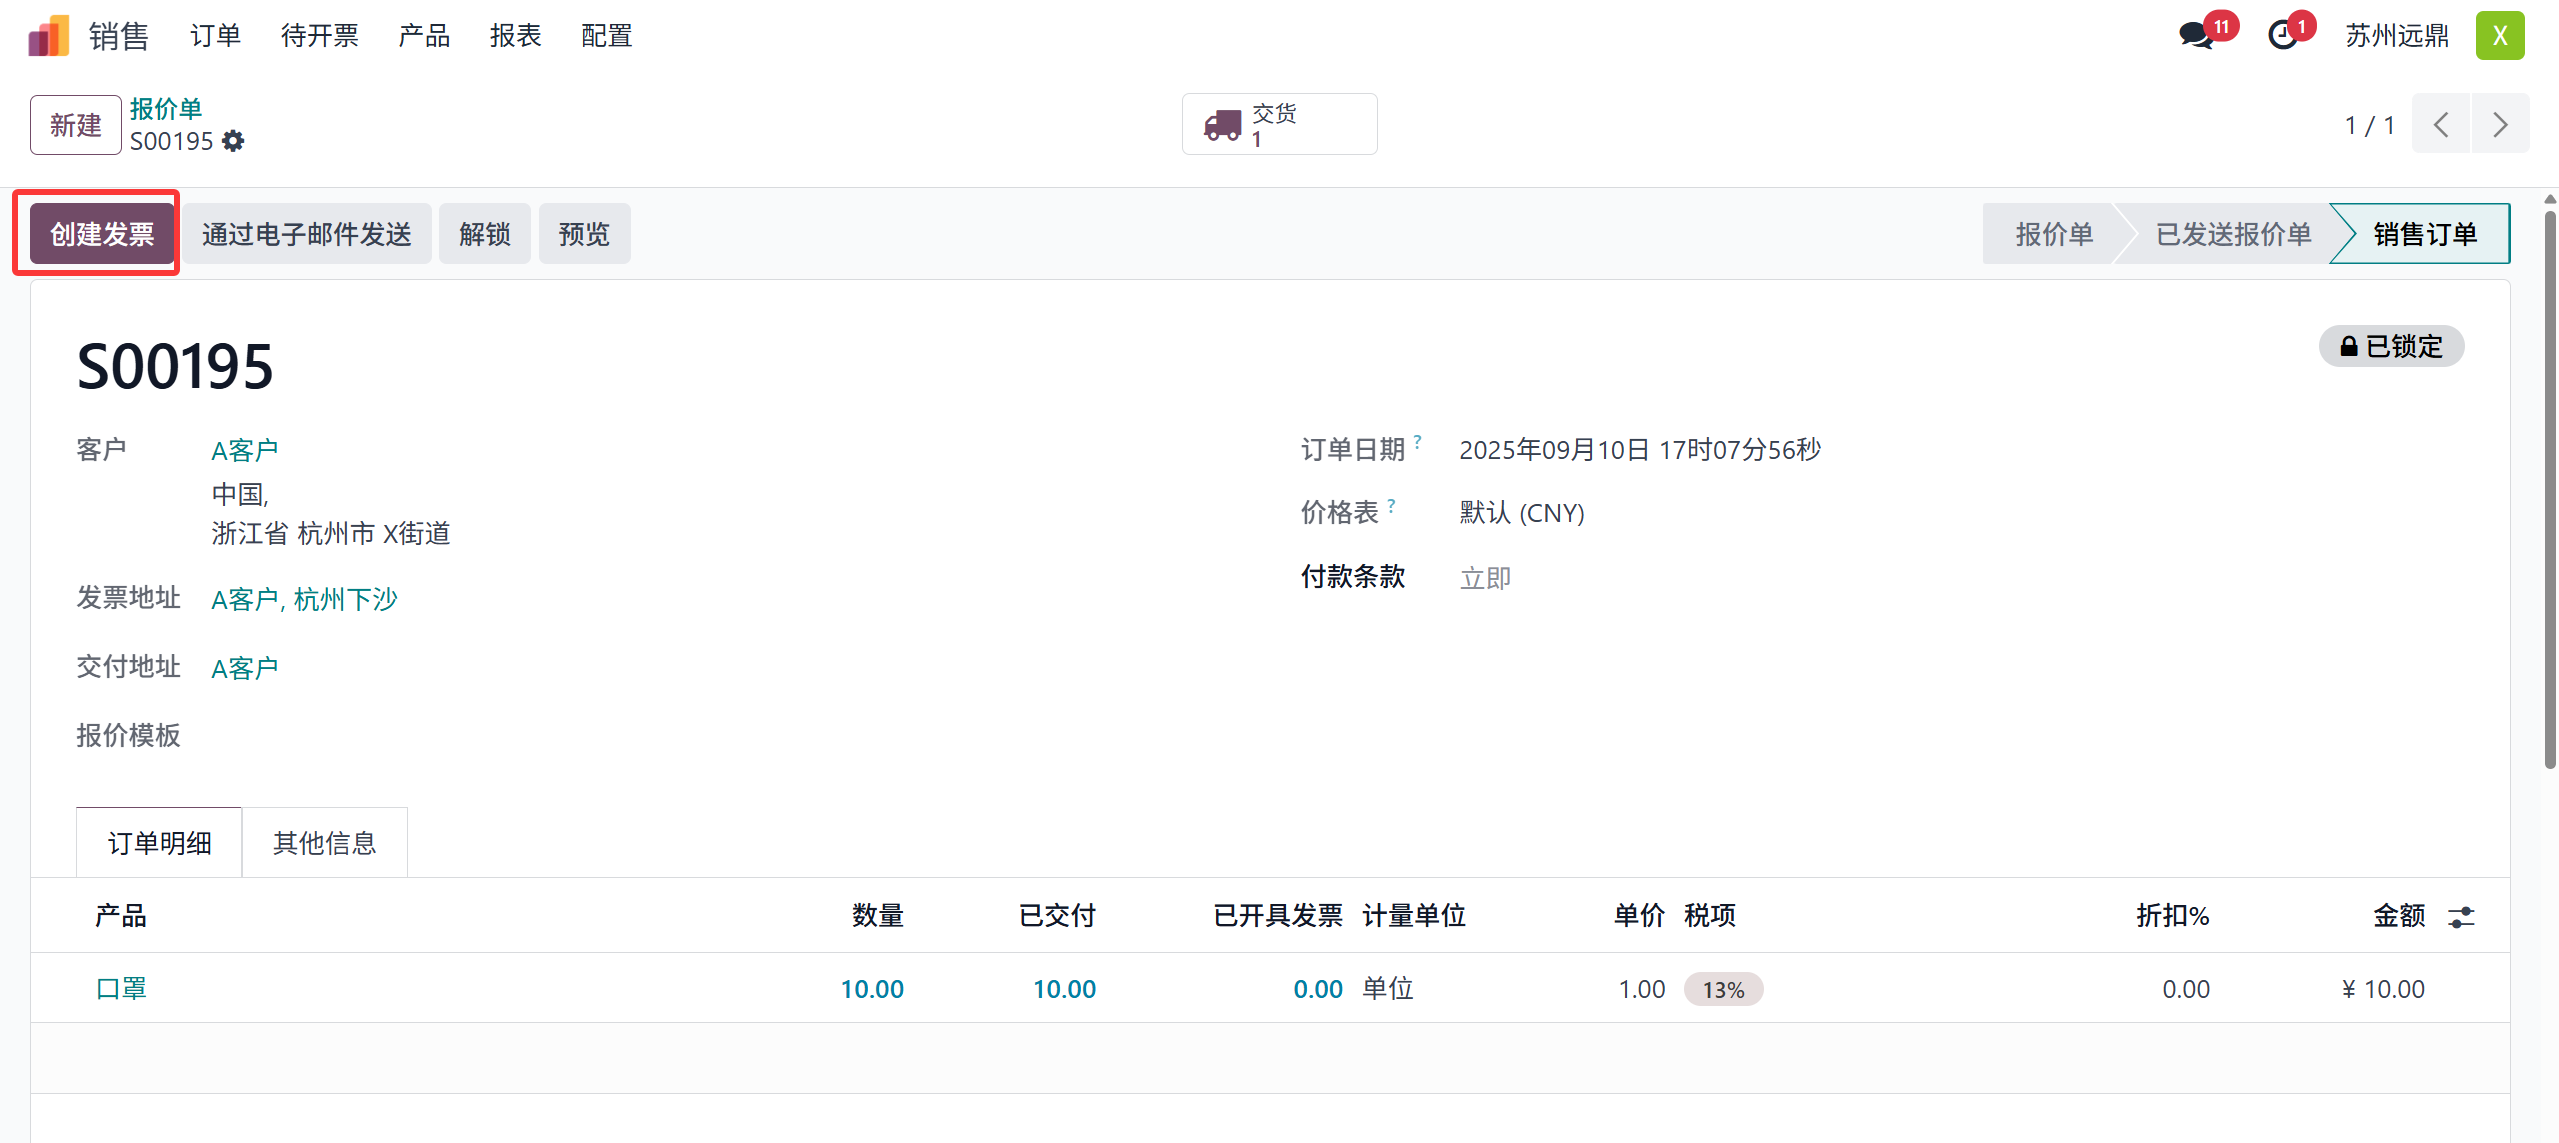
Task: Click 通过电子邮件发送 button
Action: [307, 234]
